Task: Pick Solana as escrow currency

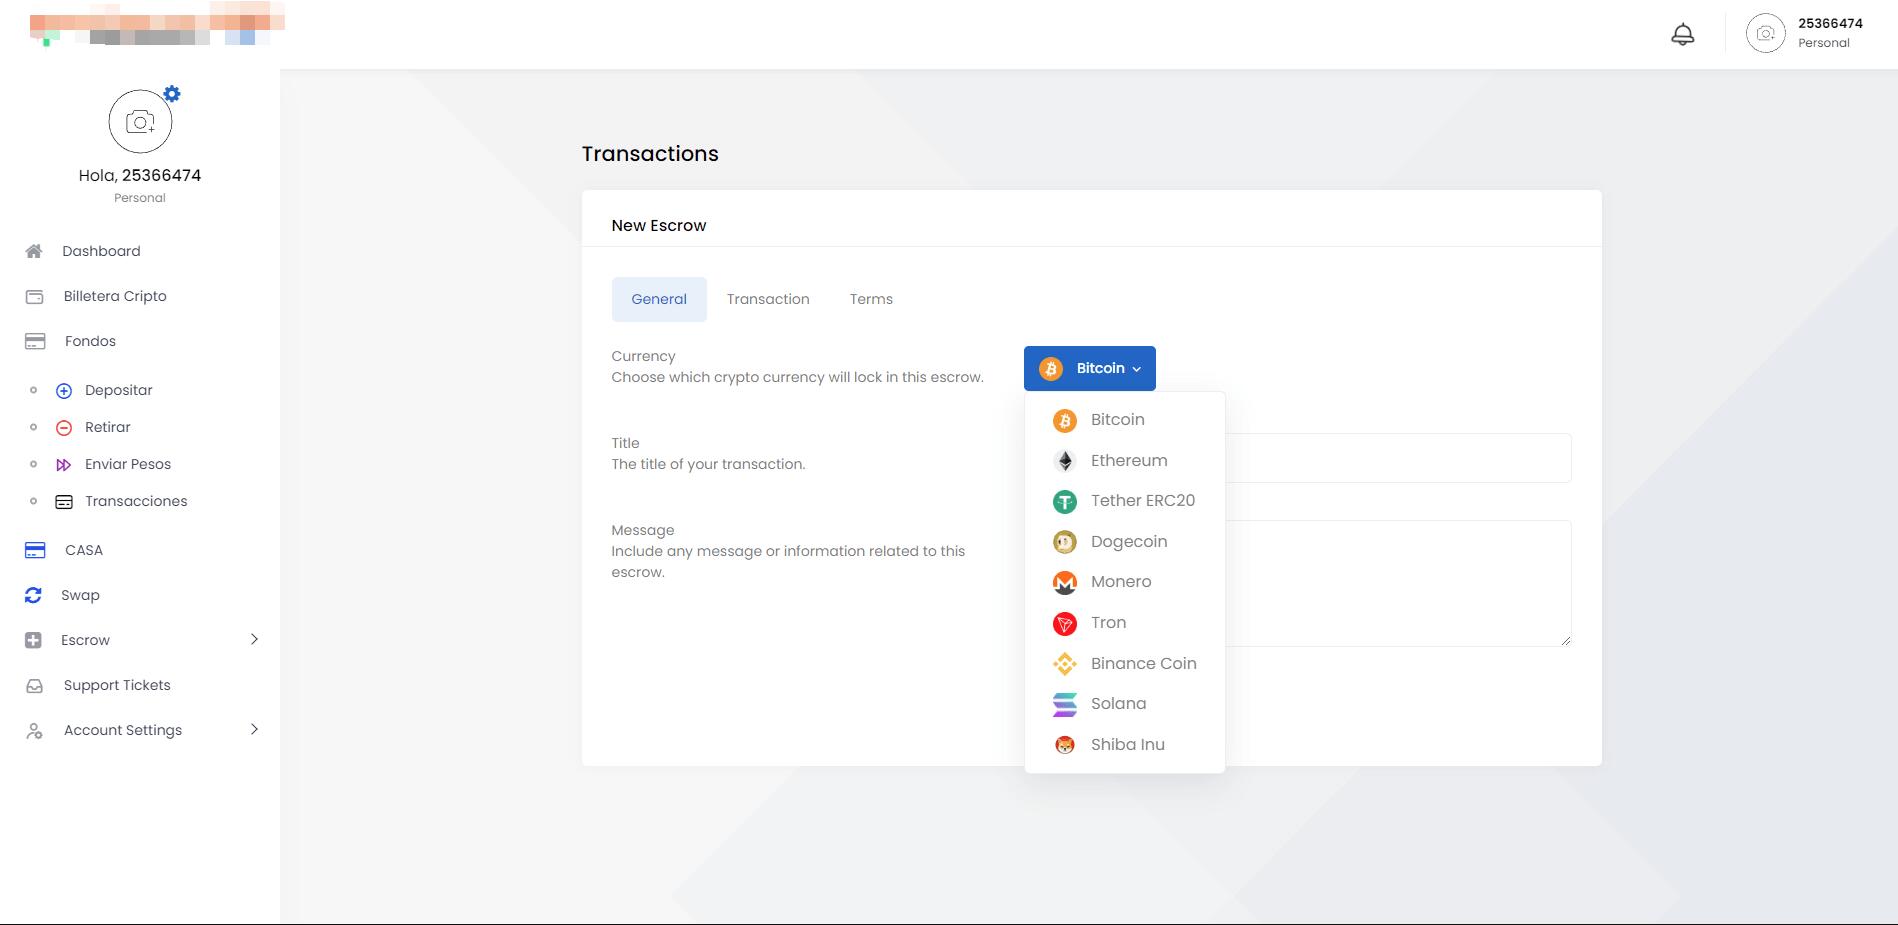Action: pyautogui.click(x=1118, y=704)
